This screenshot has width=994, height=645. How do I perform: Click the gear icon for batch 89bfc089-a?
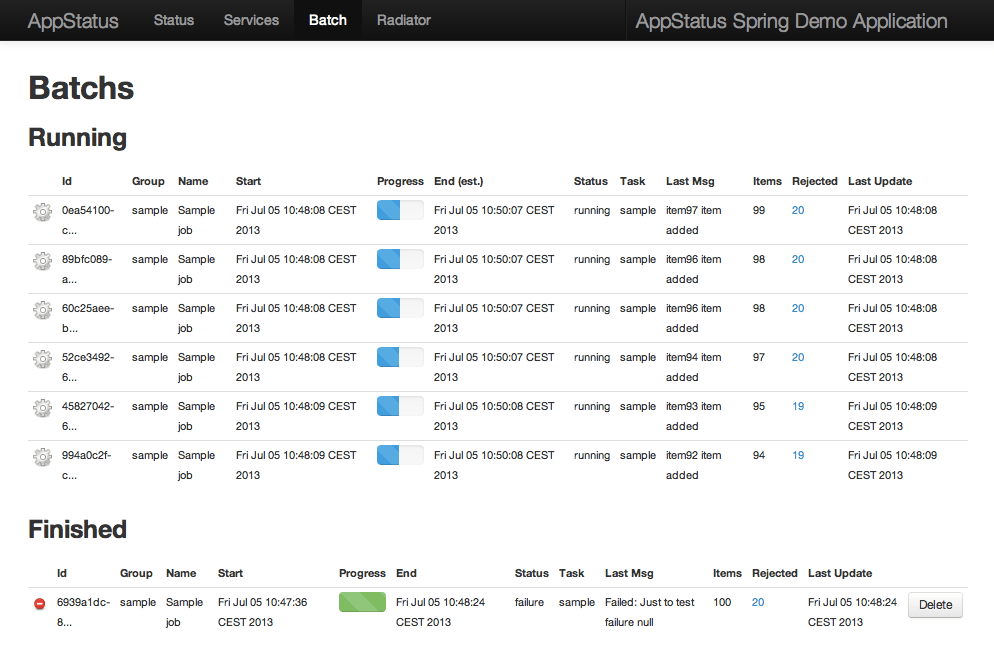click(42, 260)
